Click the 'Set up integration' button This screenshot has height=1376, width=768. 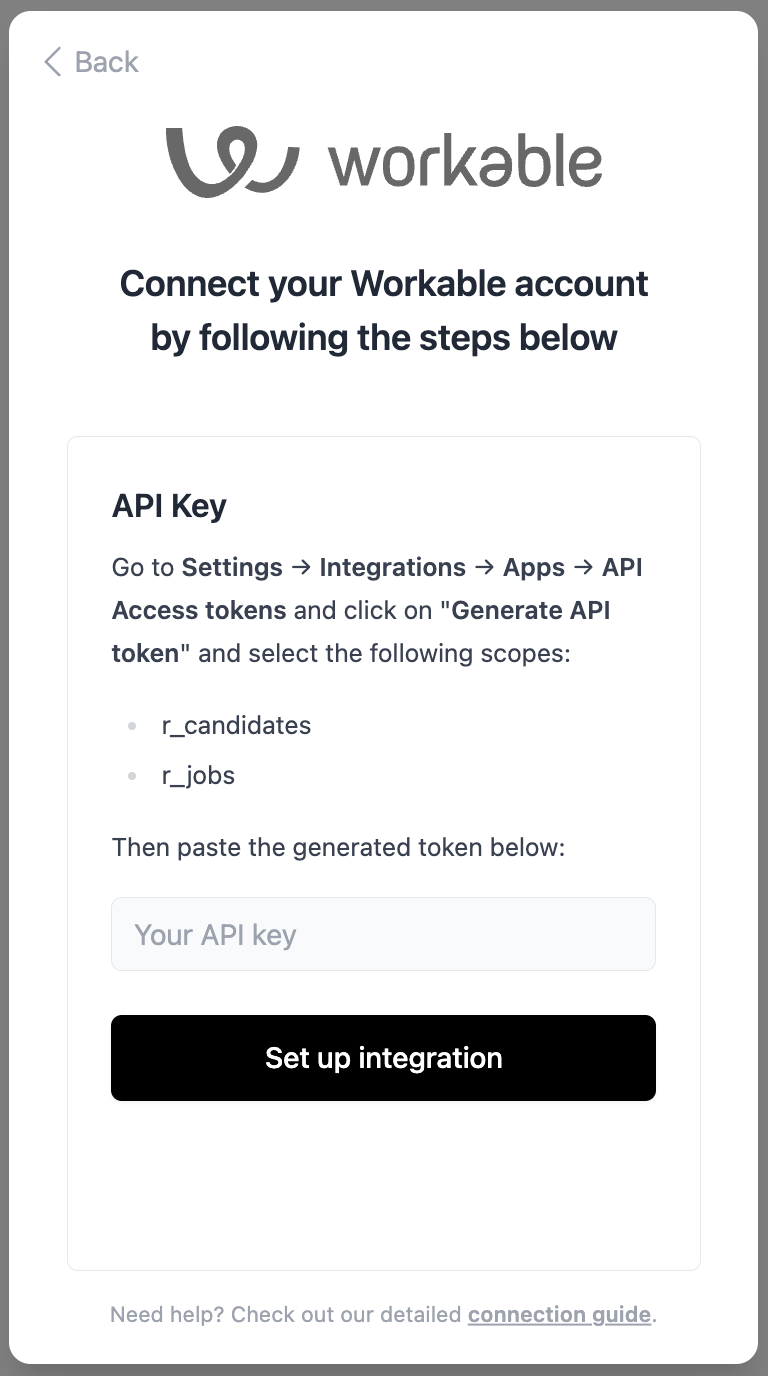[x=383, y=1058]
